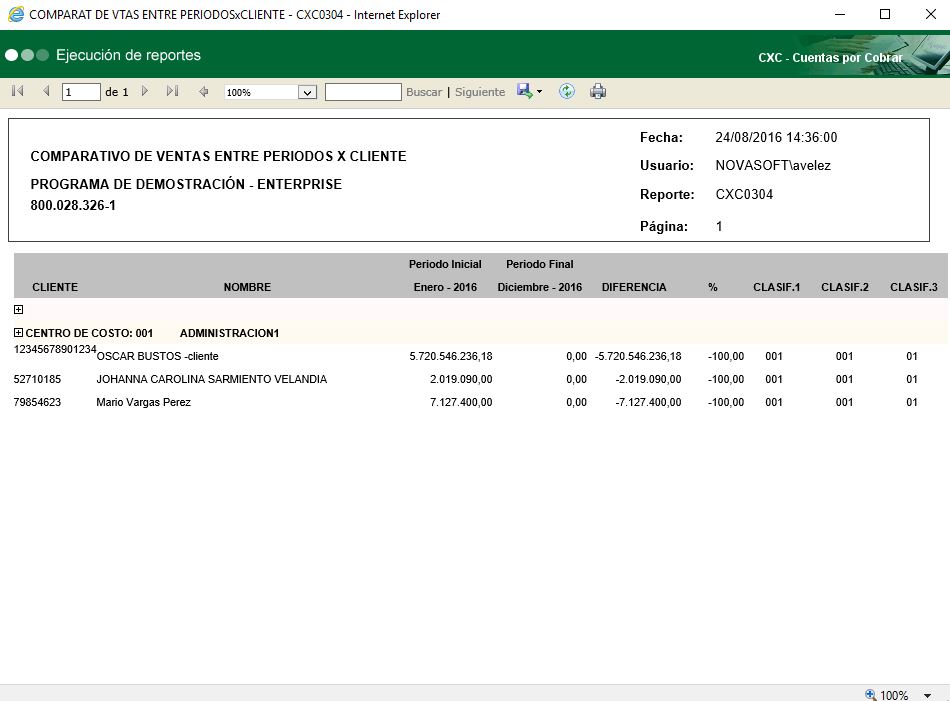Click client ID 79854623
950x701 pixels.
coord(38,402)
